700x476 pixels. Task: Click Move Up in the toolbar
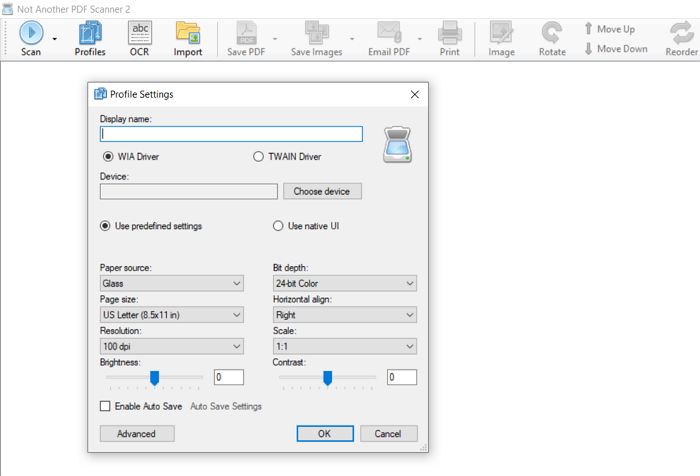(610, 29)
